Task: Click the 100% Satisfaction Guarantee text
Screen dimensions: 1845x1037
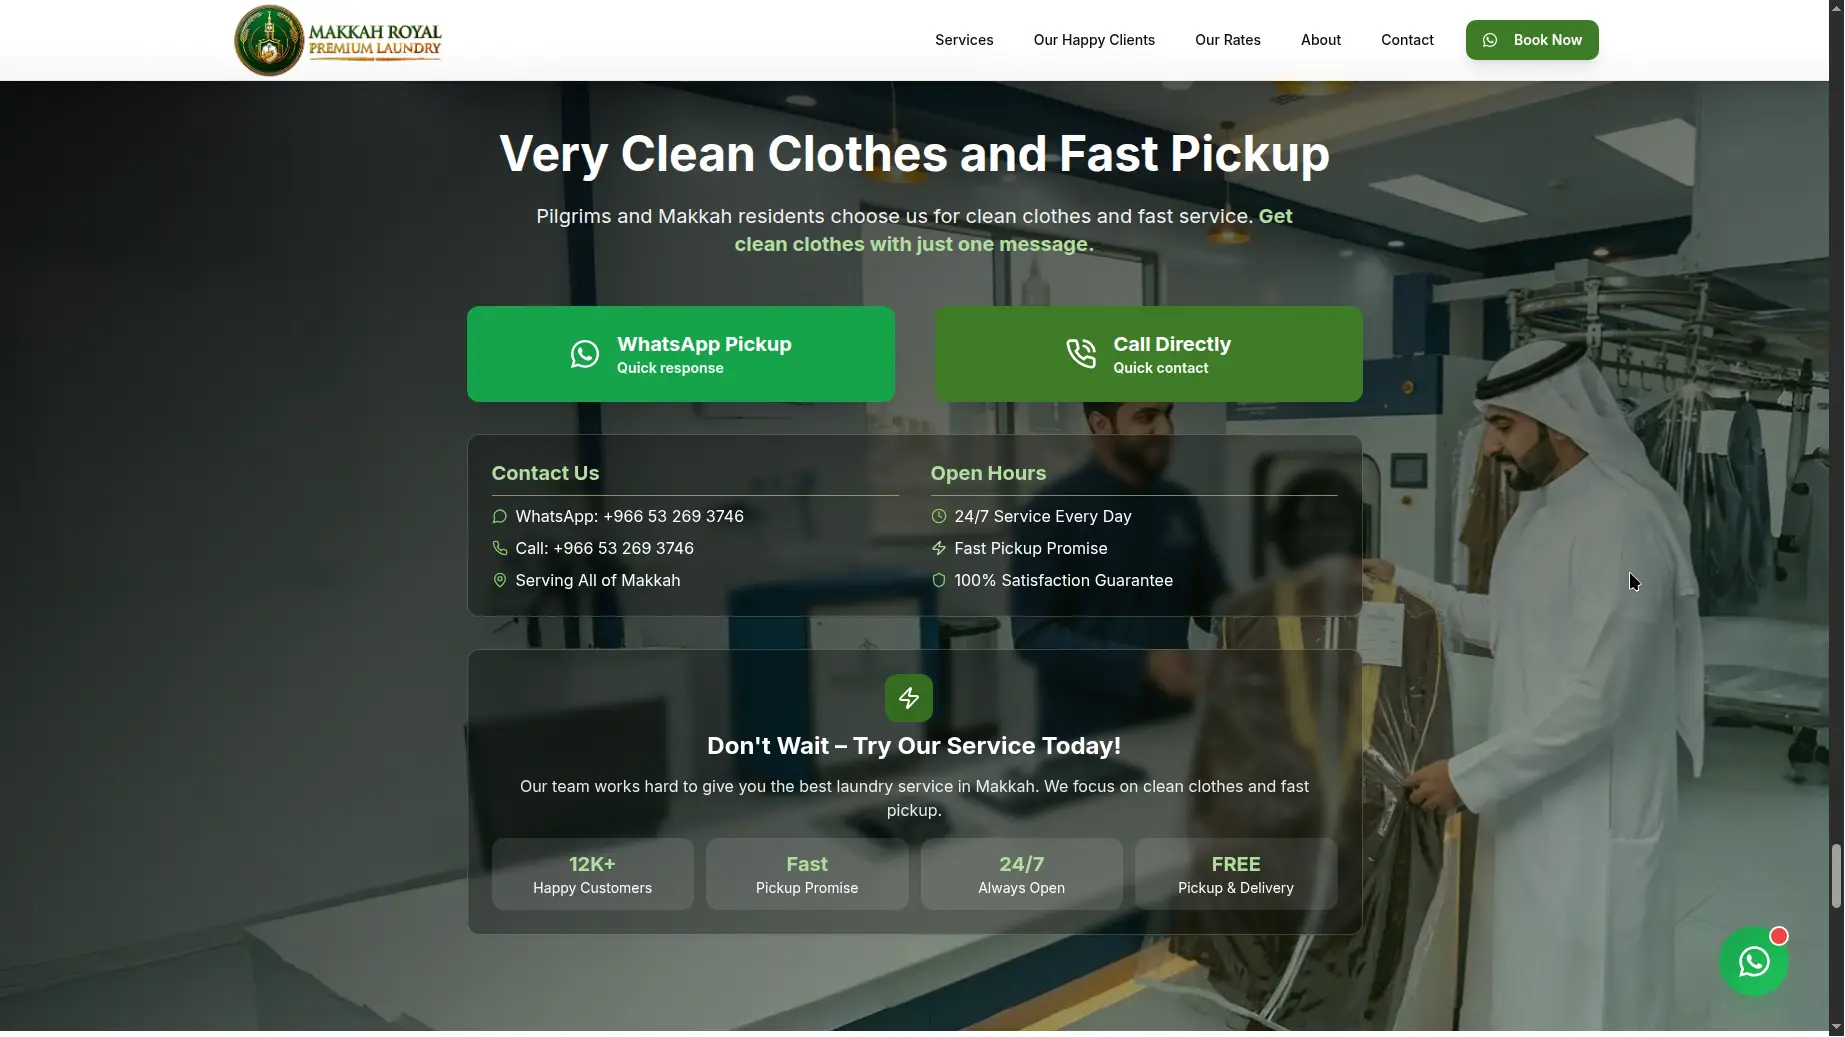Action: pos(1063,580)
